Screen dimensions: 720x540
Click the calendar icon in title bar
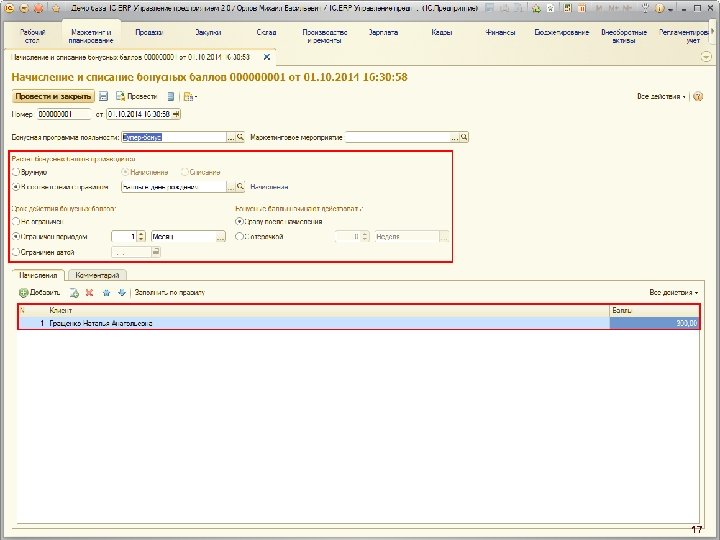click(x=582, y=8)
